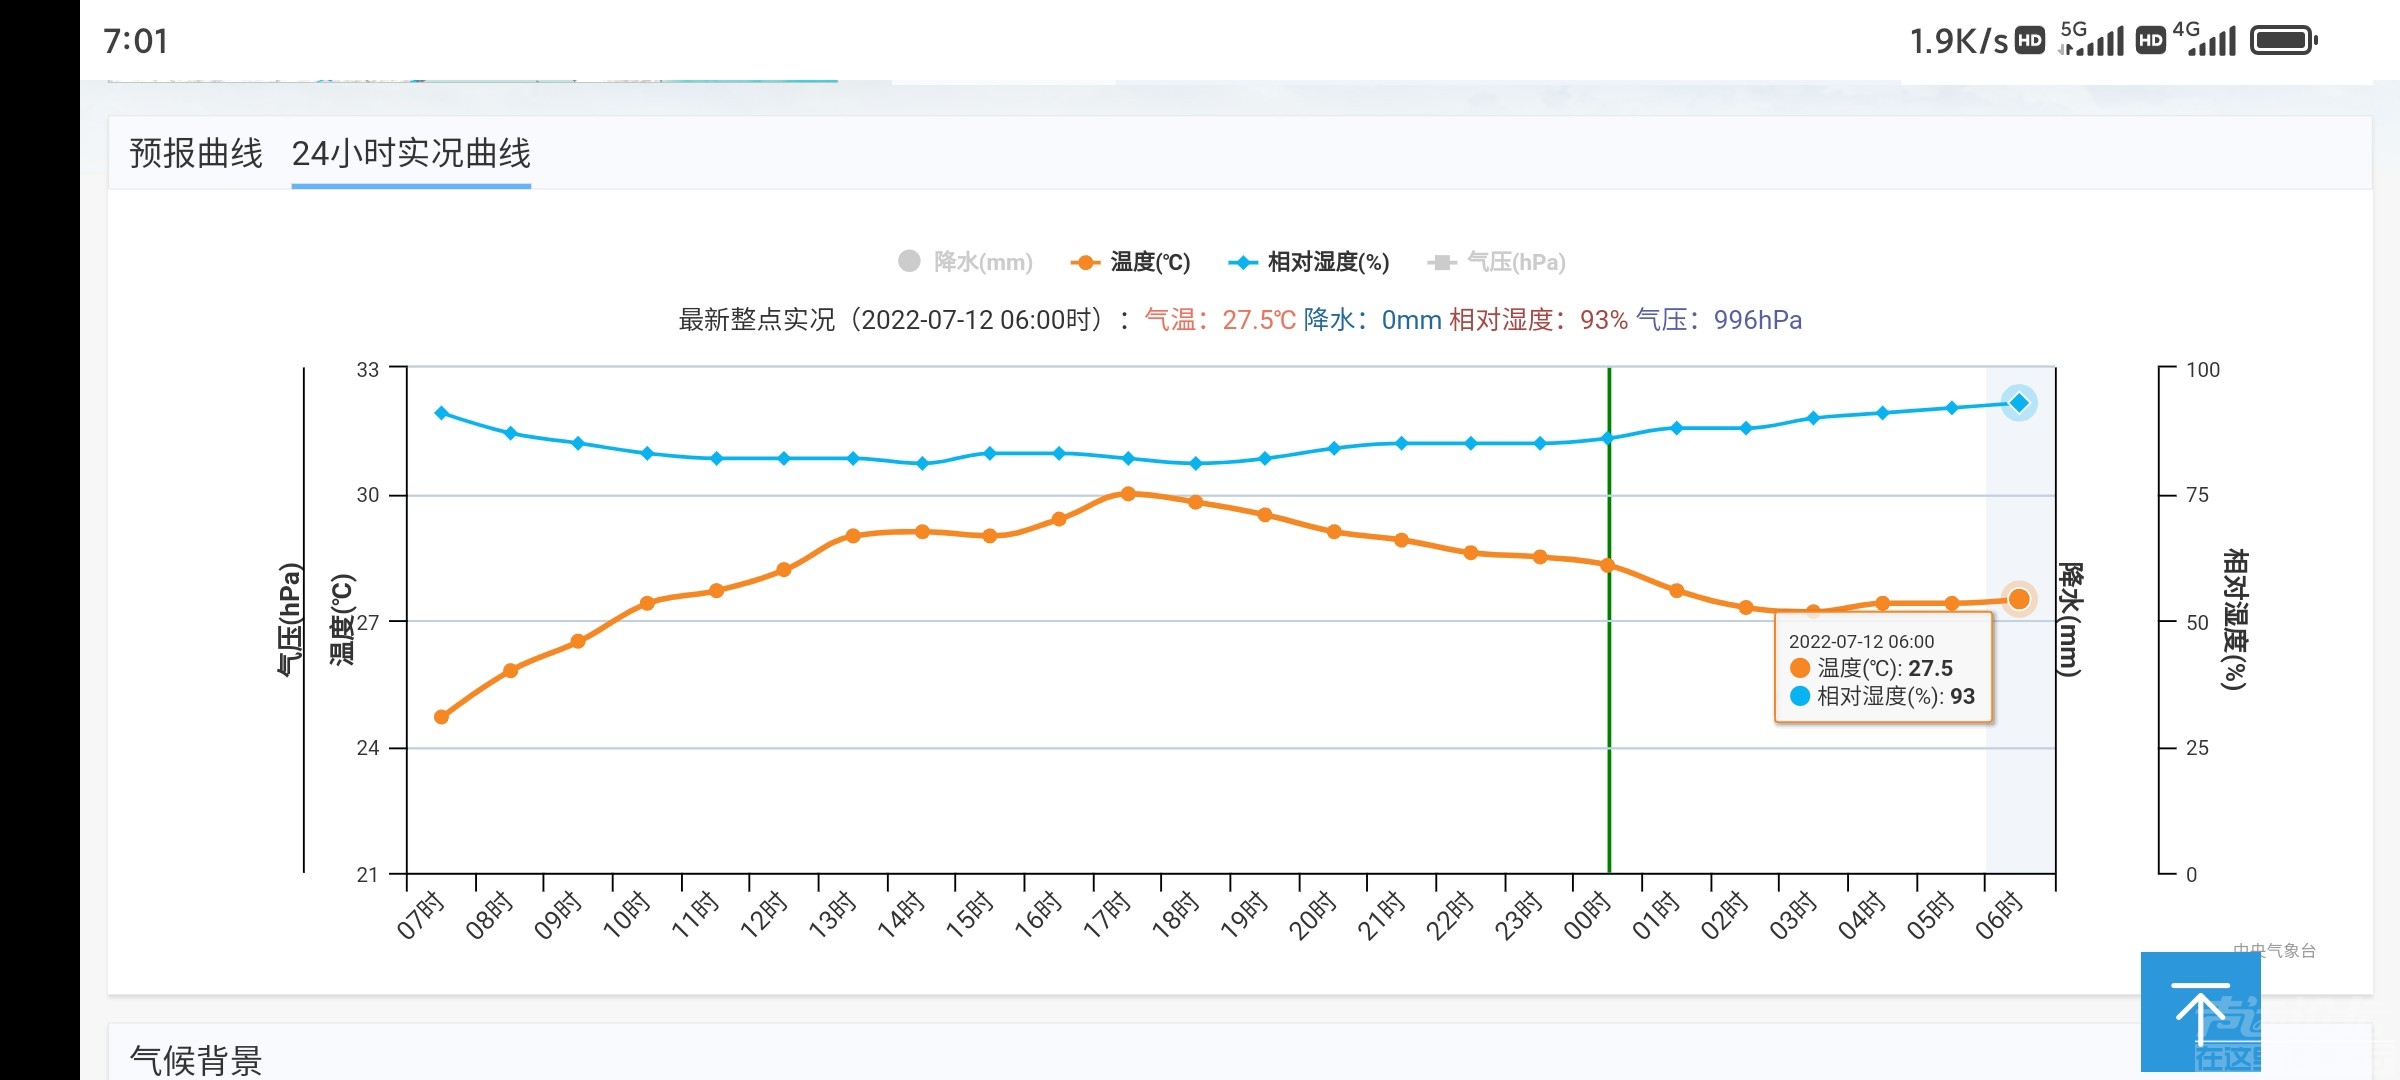Click the temperature point at 07时
This screenshot has height=1080, width=2400.
(x=441, y=717)
